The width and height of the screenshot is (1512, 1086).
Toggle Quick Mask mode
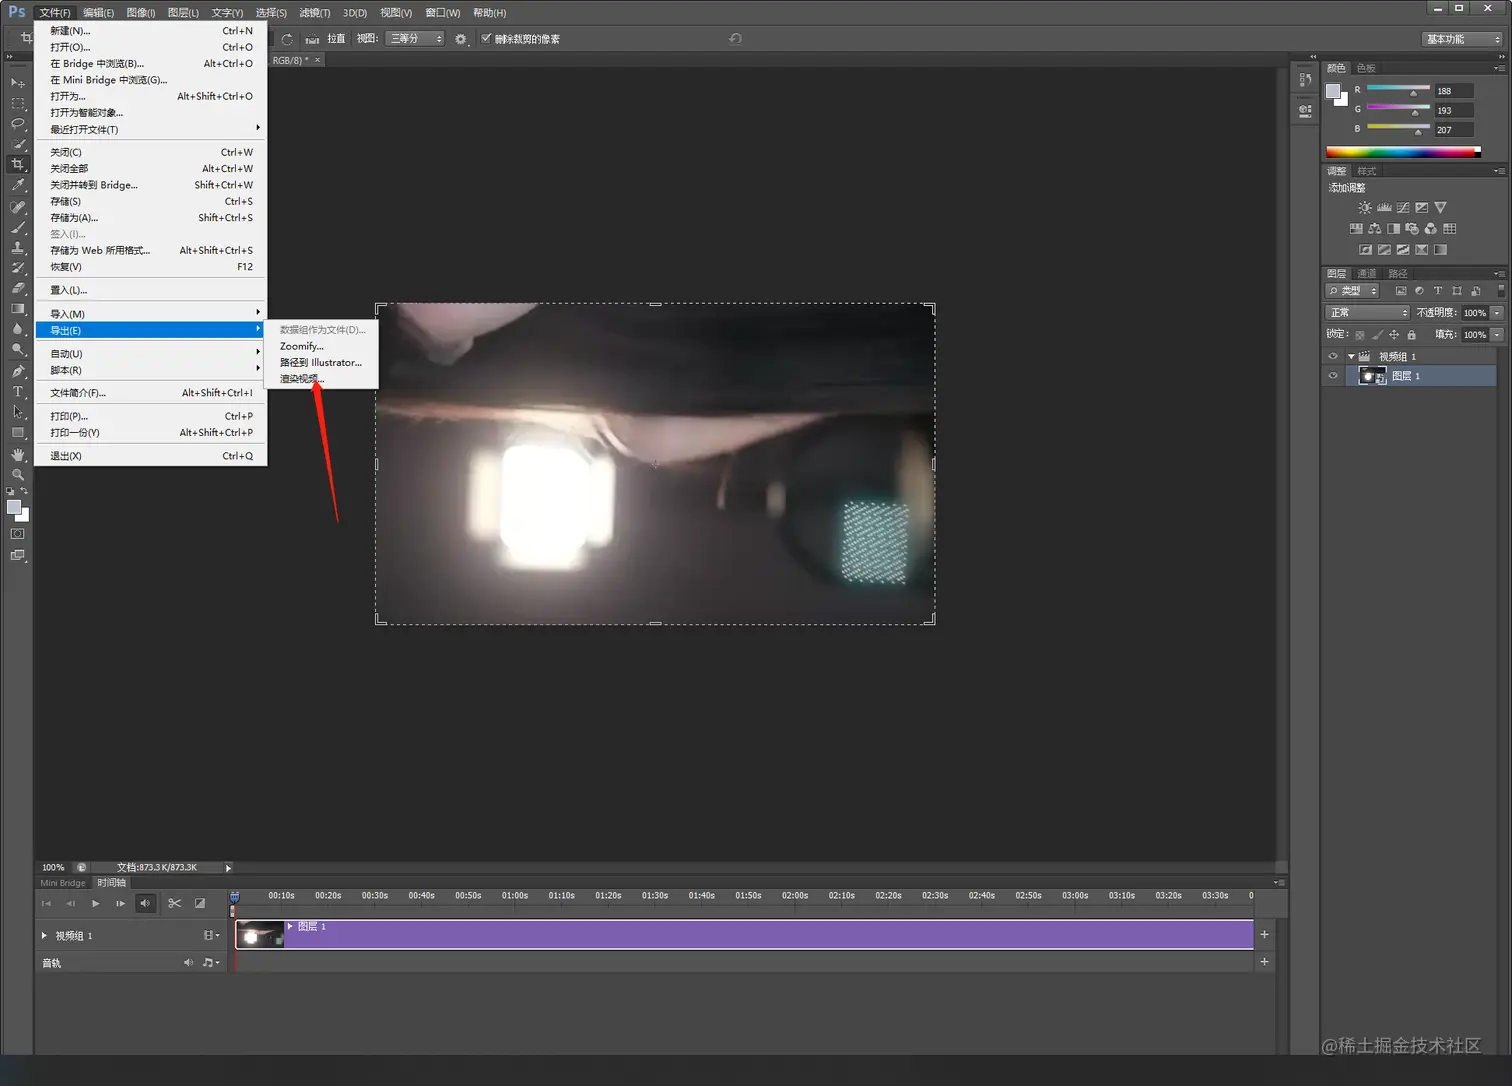[x=18, y=534]
